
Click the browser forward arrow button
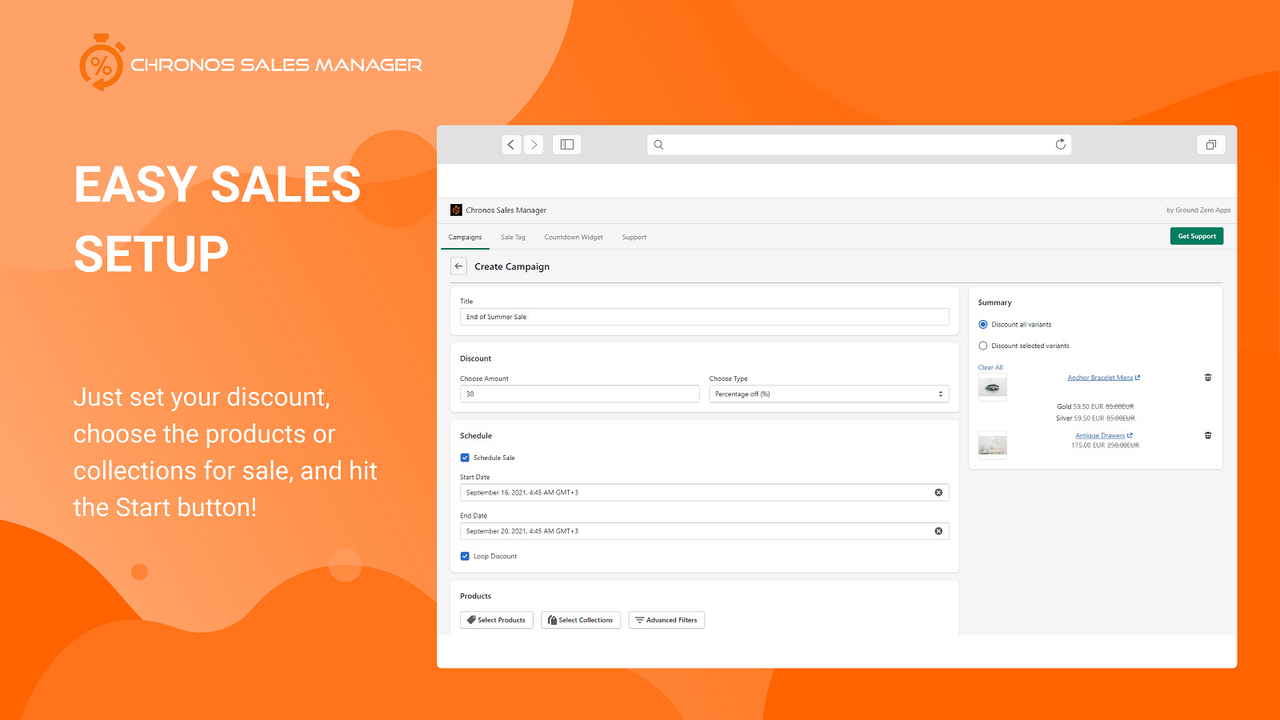[533, 145]
